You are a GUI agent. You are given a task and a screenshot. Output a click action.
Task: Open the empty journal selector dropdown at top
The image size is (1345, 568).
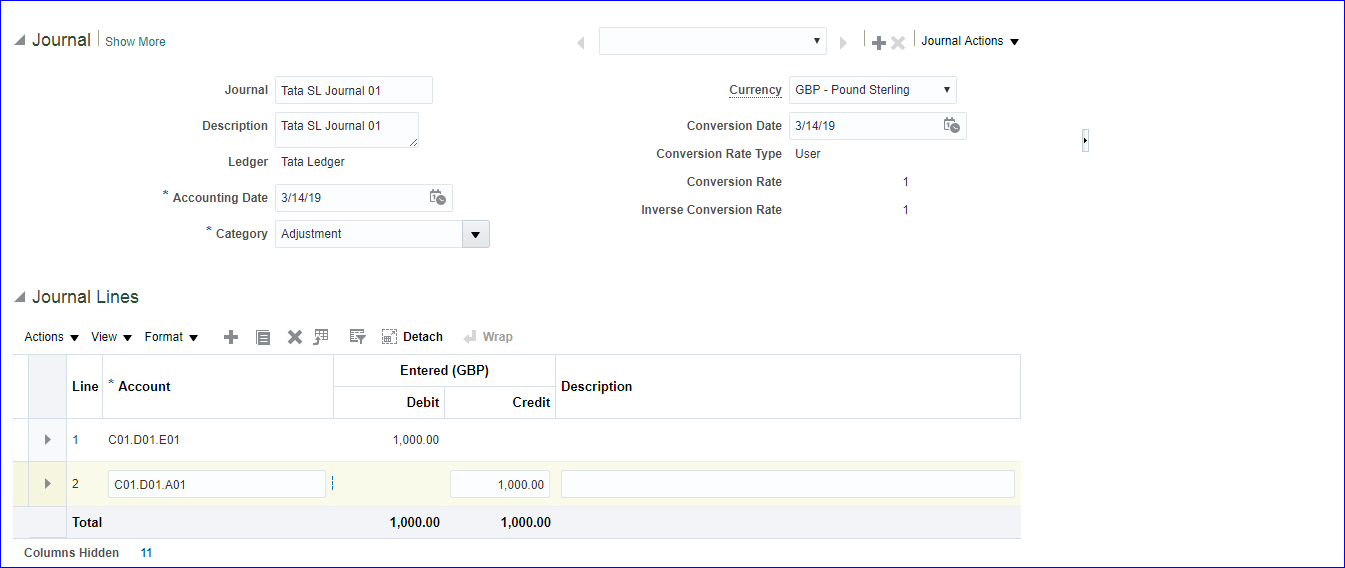click(x=712, y=41)
